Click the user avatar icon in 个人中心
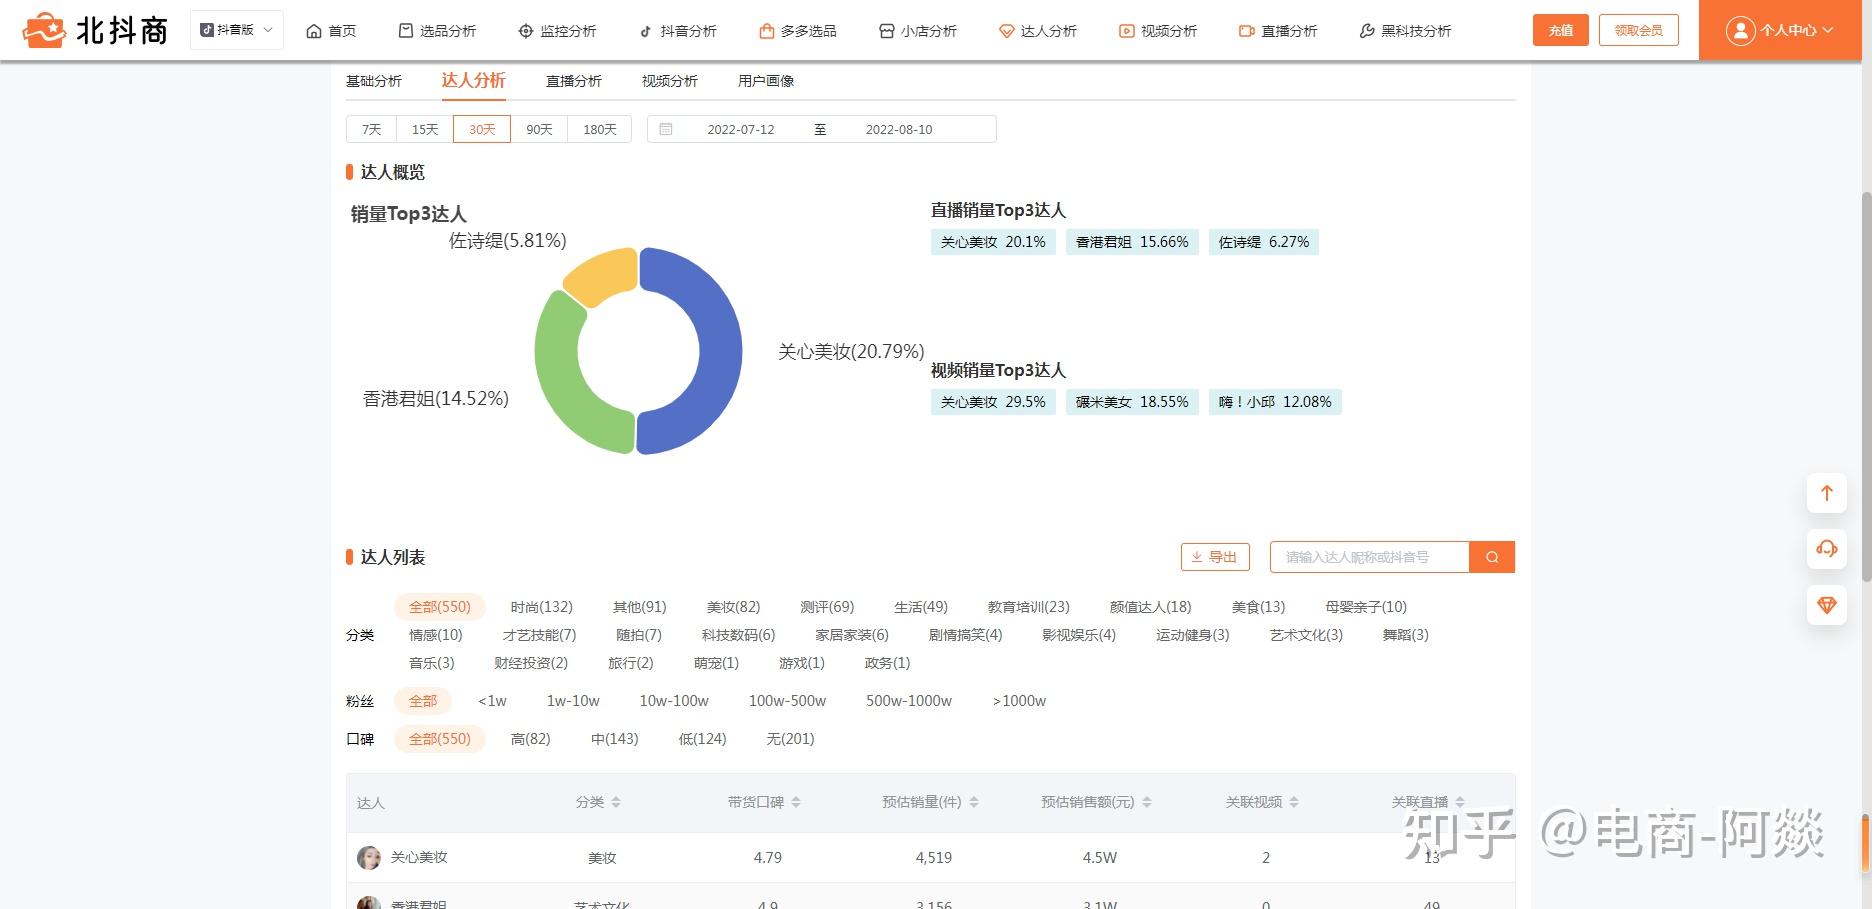This screenshot has width=1872, height=909. coord(1740,31)
